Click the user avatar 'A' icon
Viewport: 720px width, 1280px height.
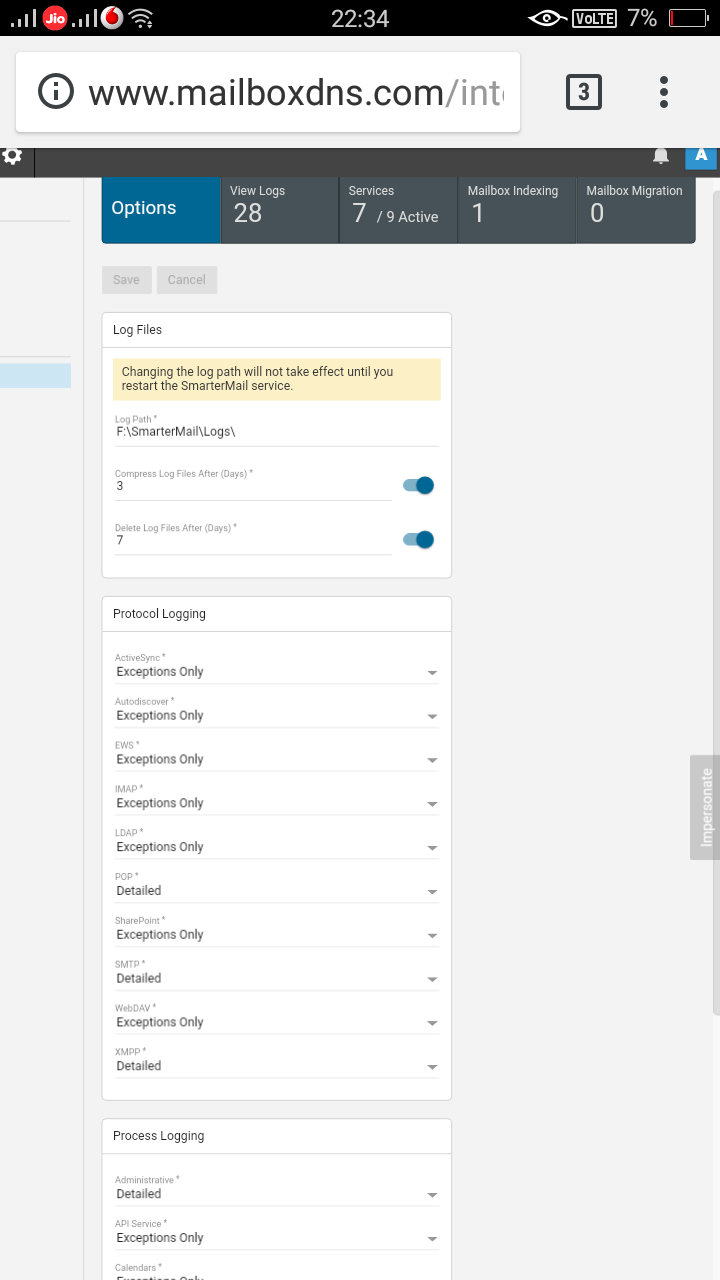pos(701,155)
